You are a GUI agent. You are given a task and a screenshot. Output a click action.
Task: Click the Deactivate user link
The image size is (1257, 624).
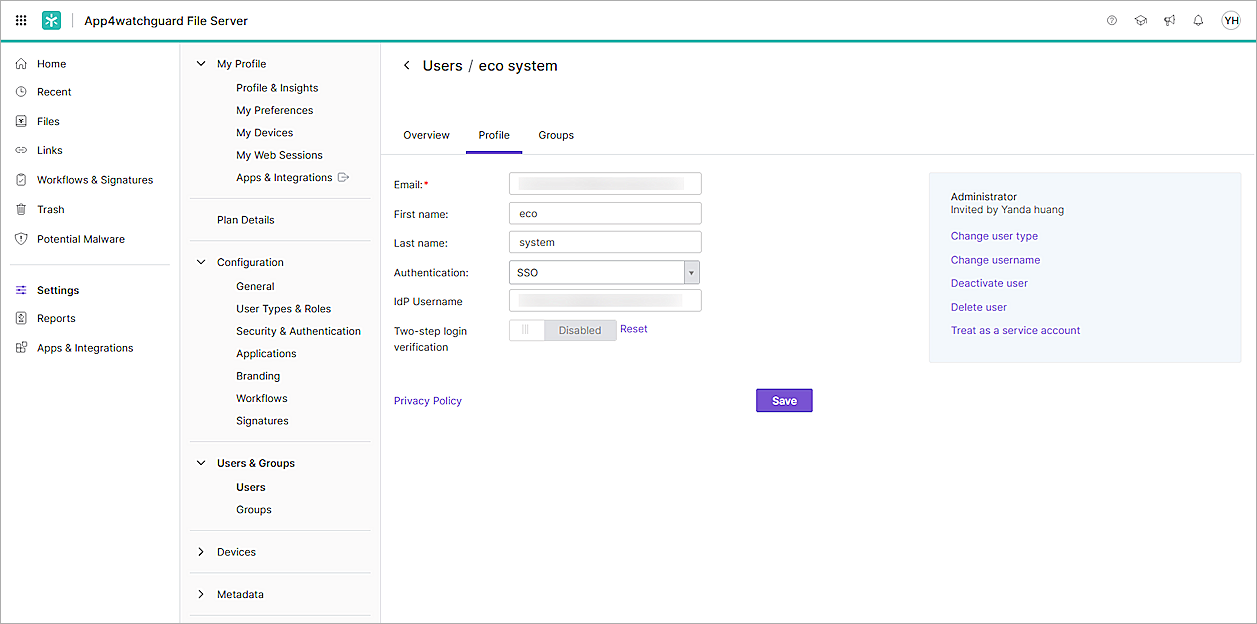989,283
